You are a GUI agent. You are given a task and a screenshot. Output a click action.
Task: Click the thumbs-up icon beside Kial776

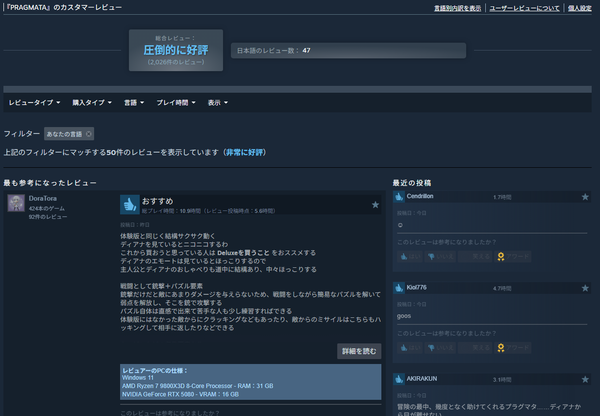pos(399,288)
